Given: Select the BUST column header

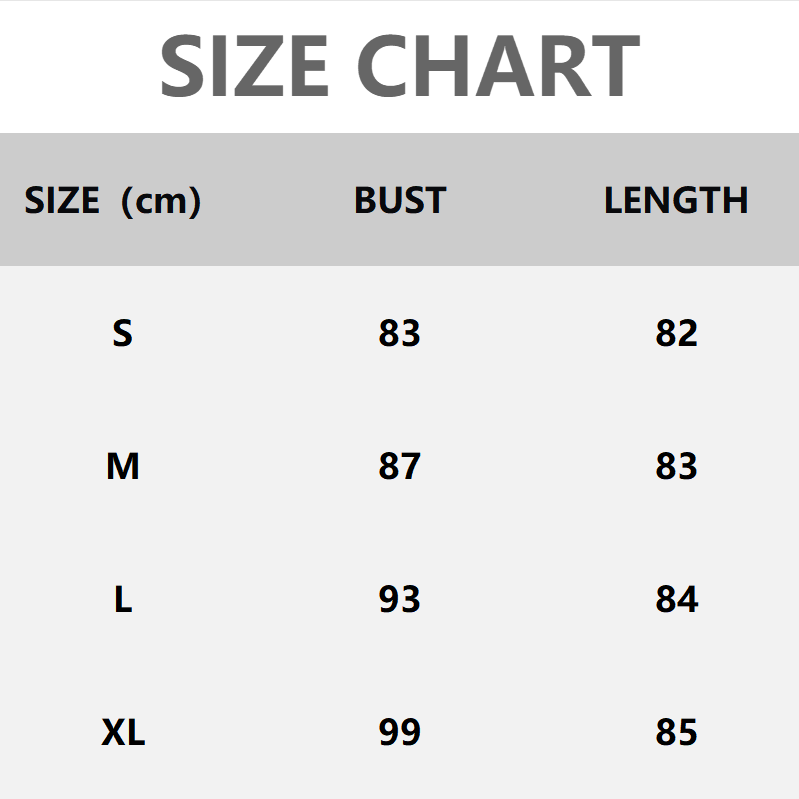Looking at the screenshot, I should coord(399,201).
